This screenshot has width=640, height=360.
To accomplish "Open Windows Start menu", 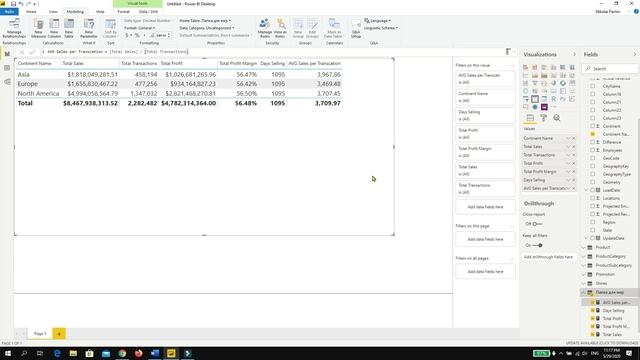I will pyautogui.click(x=8, y=353).
